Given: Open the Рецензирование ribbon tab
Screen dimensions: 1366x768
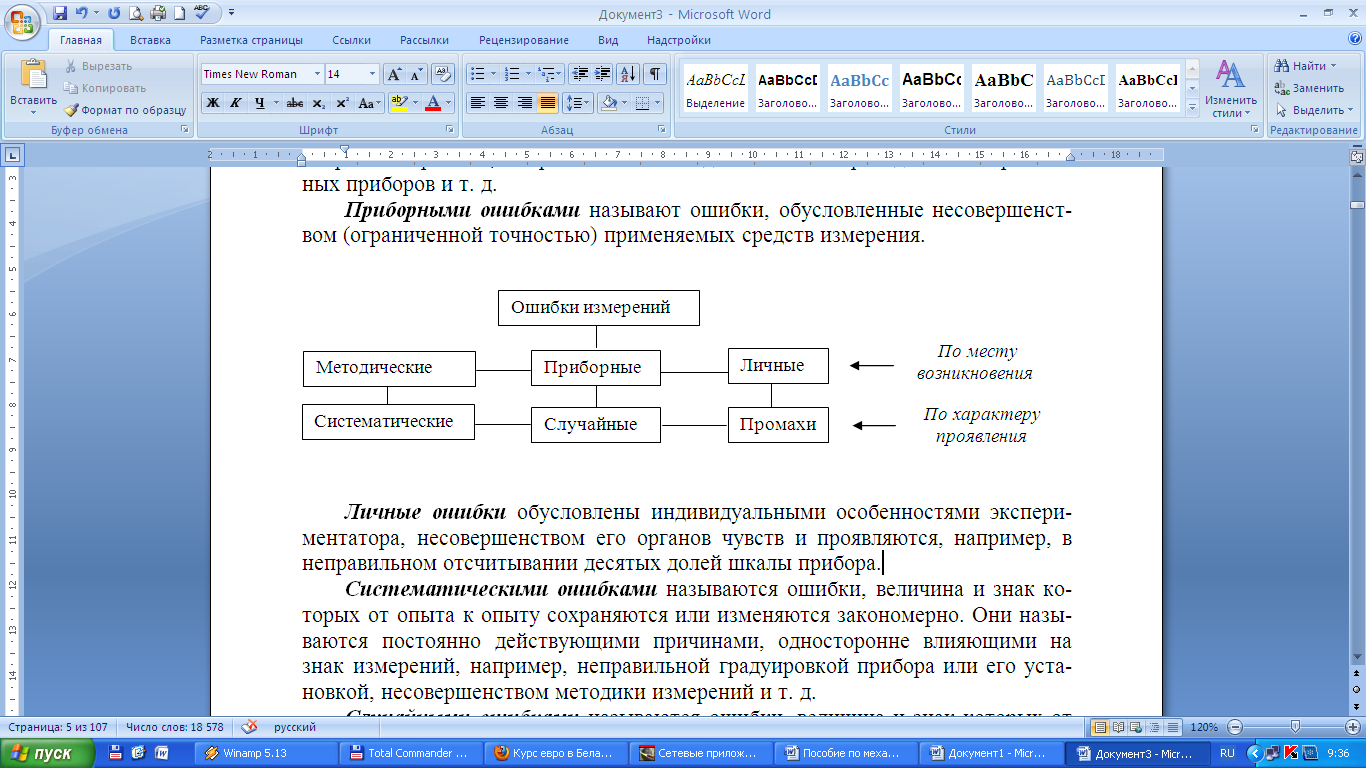Looking at the screenshot, I should tap(523, 40).
